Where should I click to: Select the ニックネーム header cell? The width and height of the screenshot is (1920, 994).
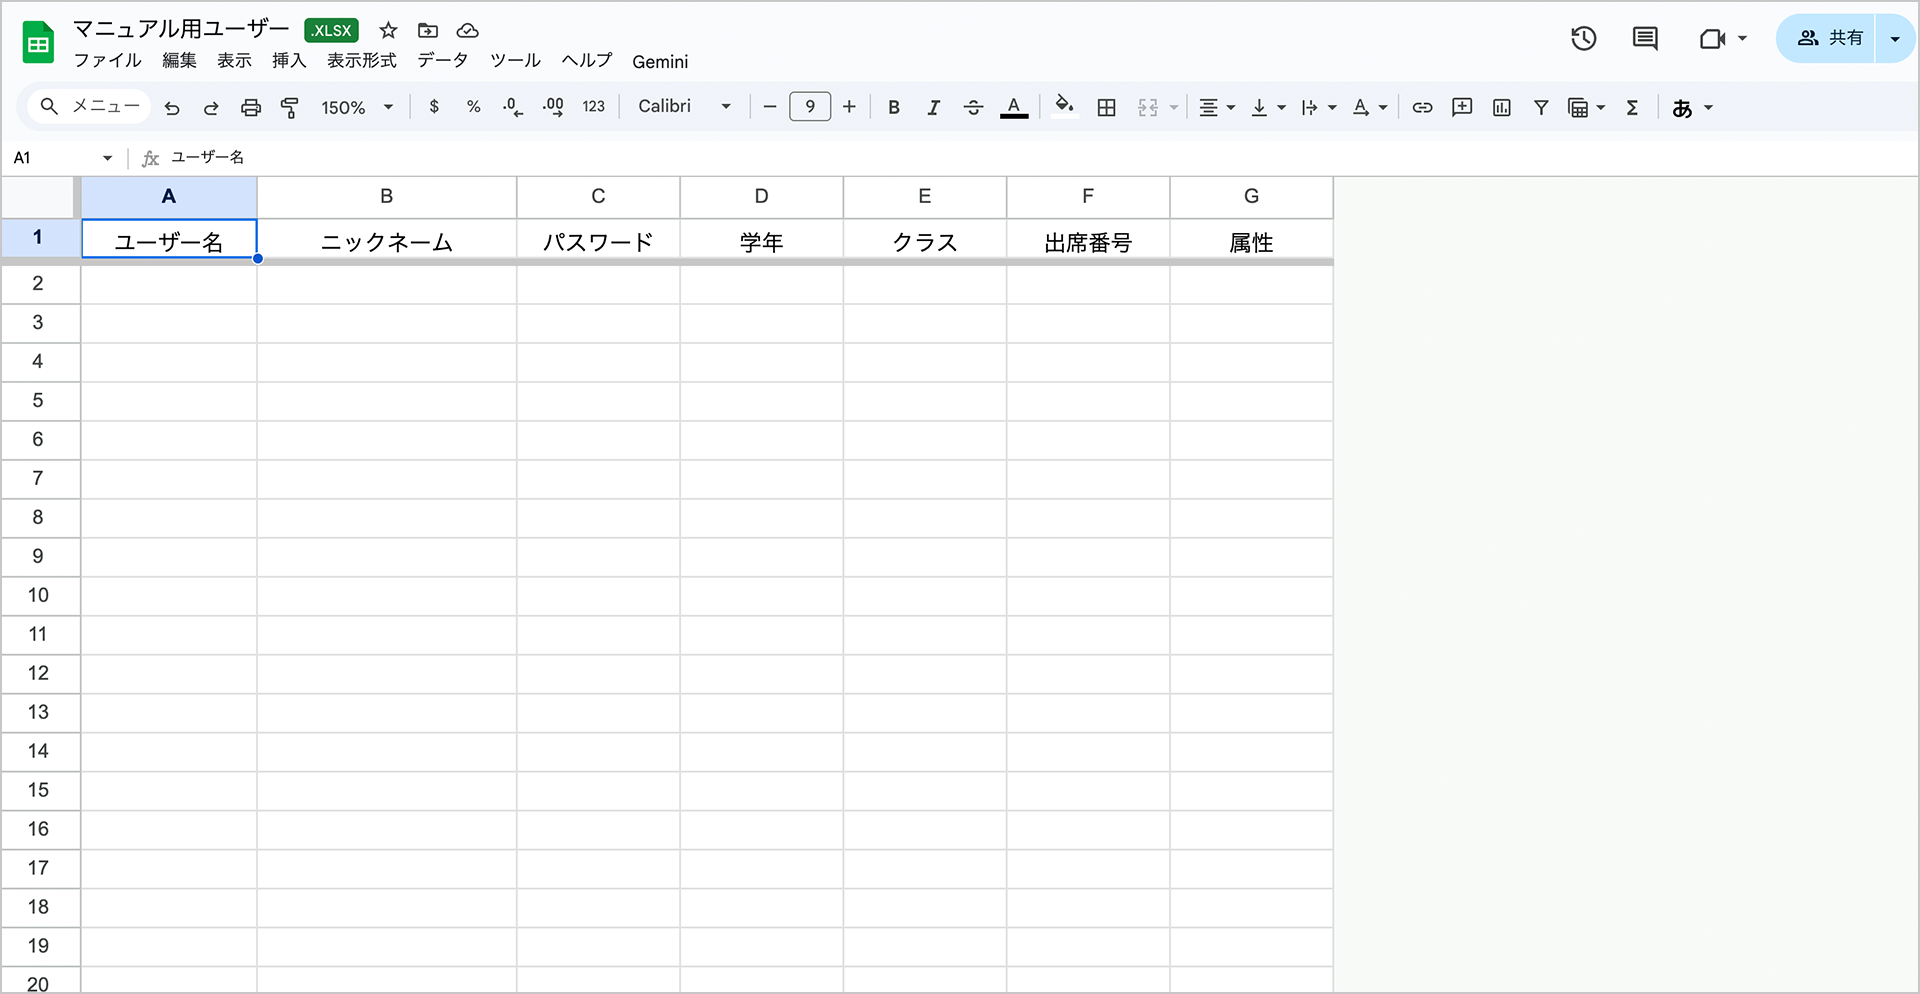click(387, 242)
